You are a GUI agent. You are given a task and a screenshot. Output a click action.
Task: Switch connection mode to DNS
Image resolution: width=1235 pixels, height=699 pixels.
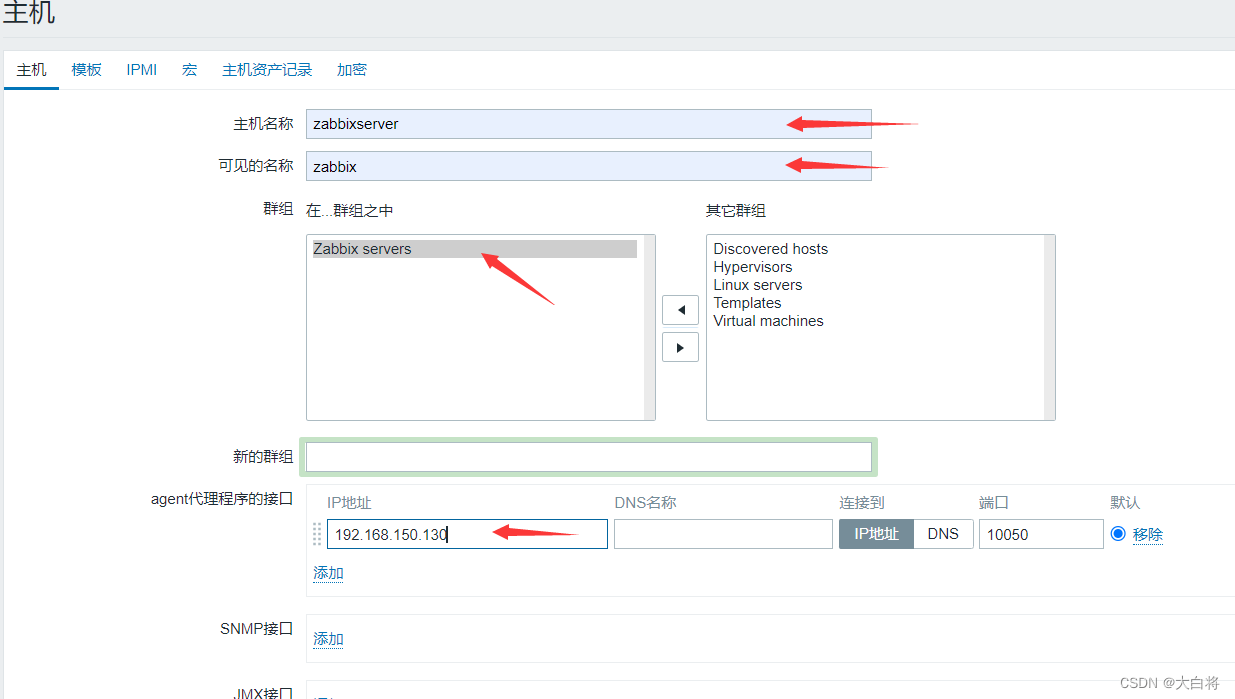[x=943, y=534]
